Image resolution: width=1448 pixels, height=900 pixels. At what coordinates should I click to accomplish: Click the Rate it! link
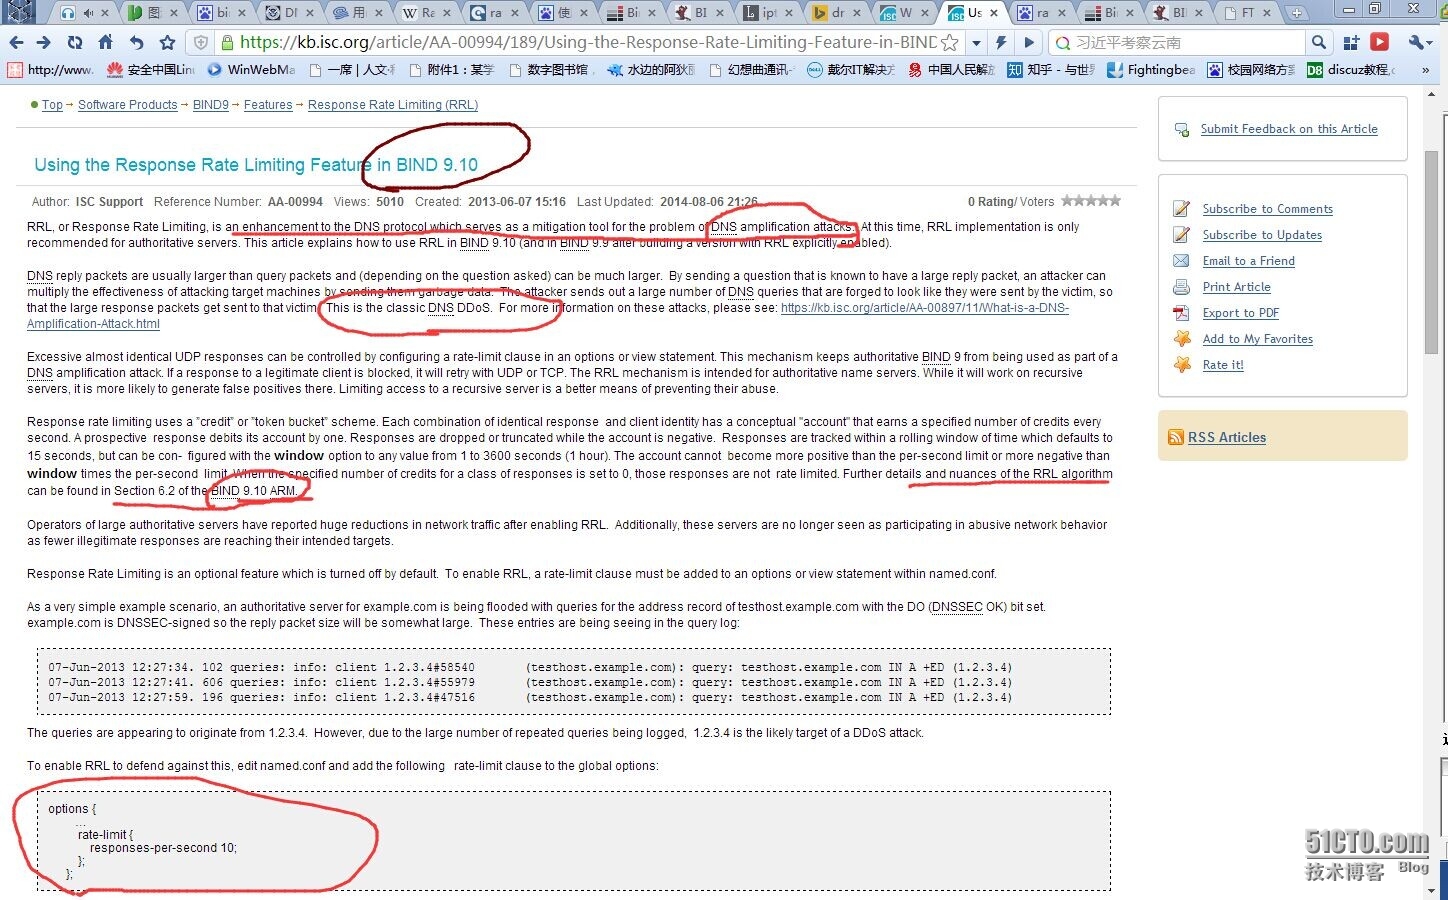[1222, 365]
